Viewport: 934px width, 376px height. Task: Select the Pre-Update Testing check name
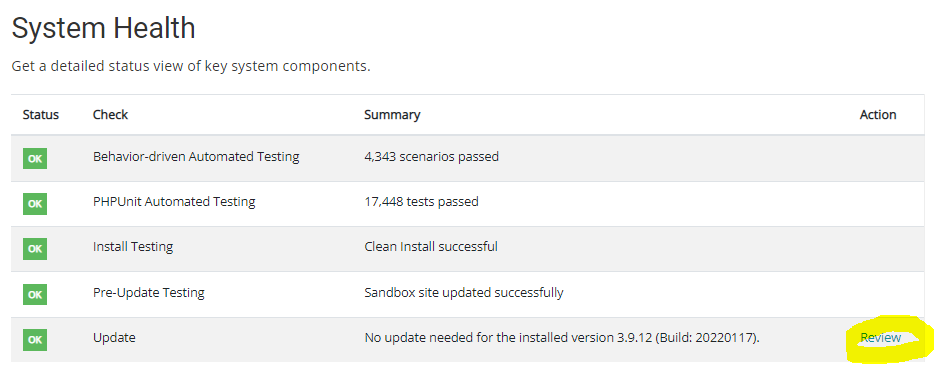click(148, 293)
